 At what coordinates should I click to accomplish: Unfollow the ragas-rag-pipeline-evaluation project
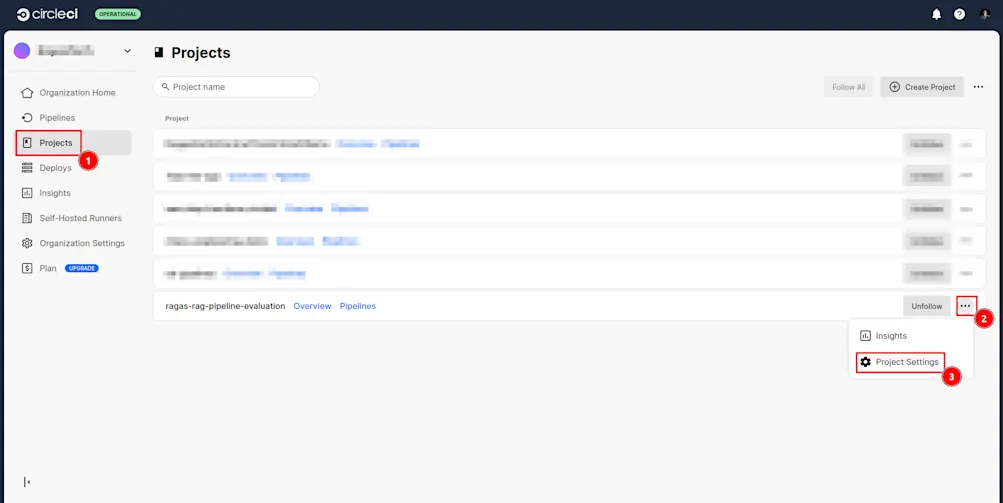927,306
